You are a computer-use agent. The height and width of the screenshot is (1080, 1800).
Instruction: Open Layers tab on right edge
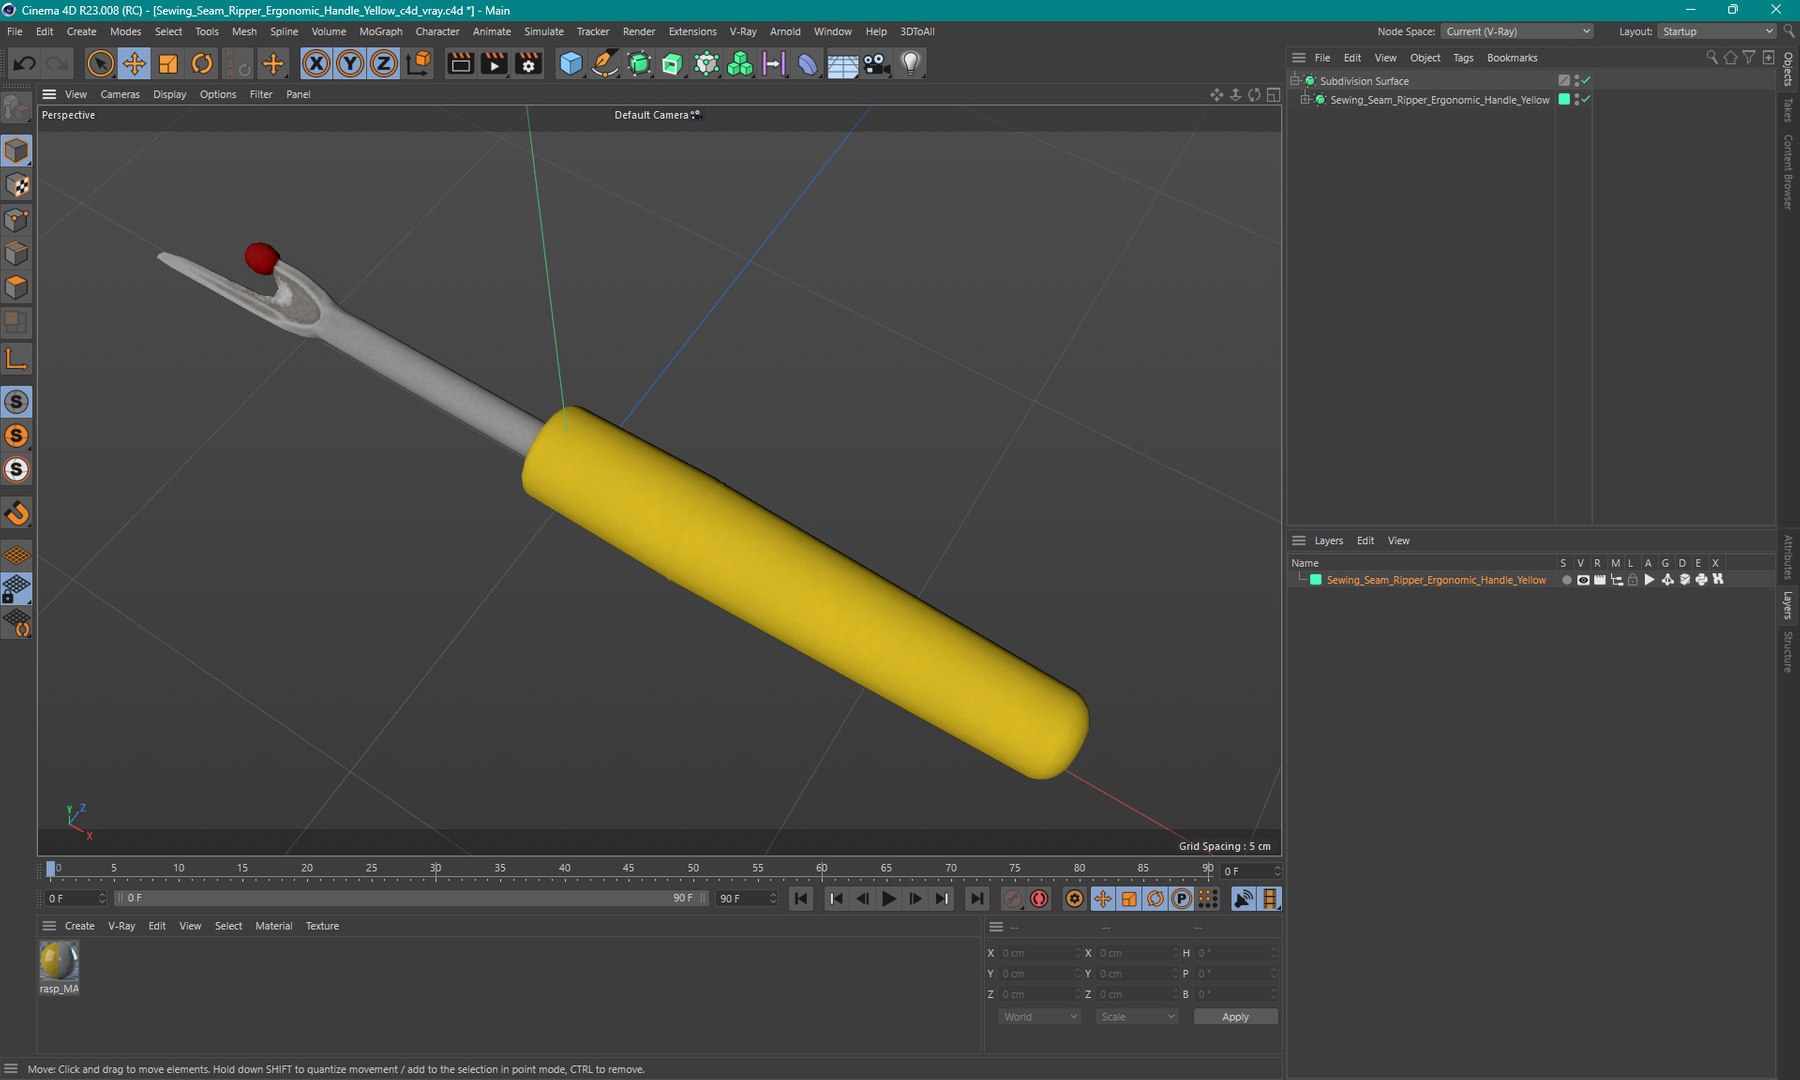point(1788,605)
